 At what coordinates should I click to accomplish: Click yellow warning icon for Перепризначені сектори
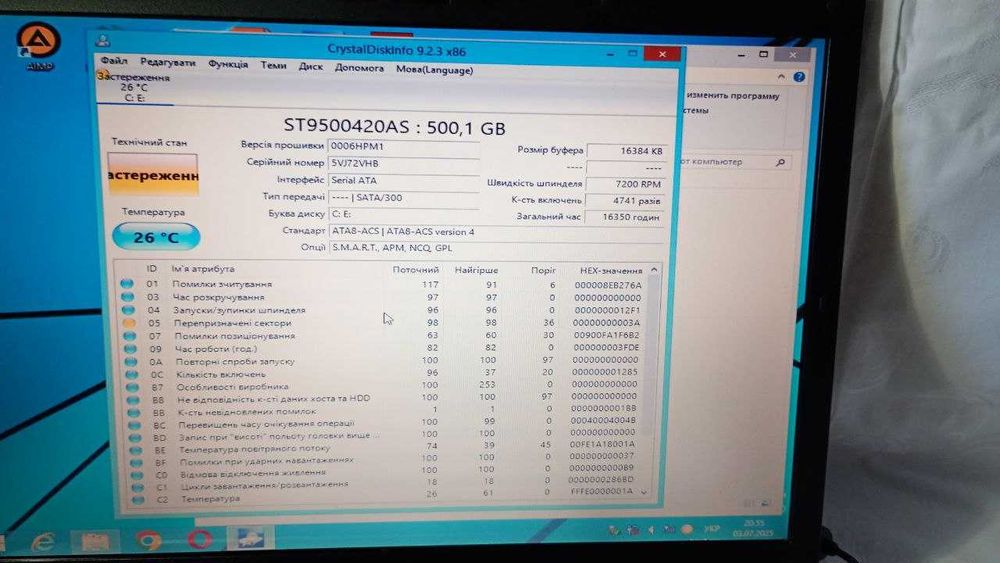129,323
